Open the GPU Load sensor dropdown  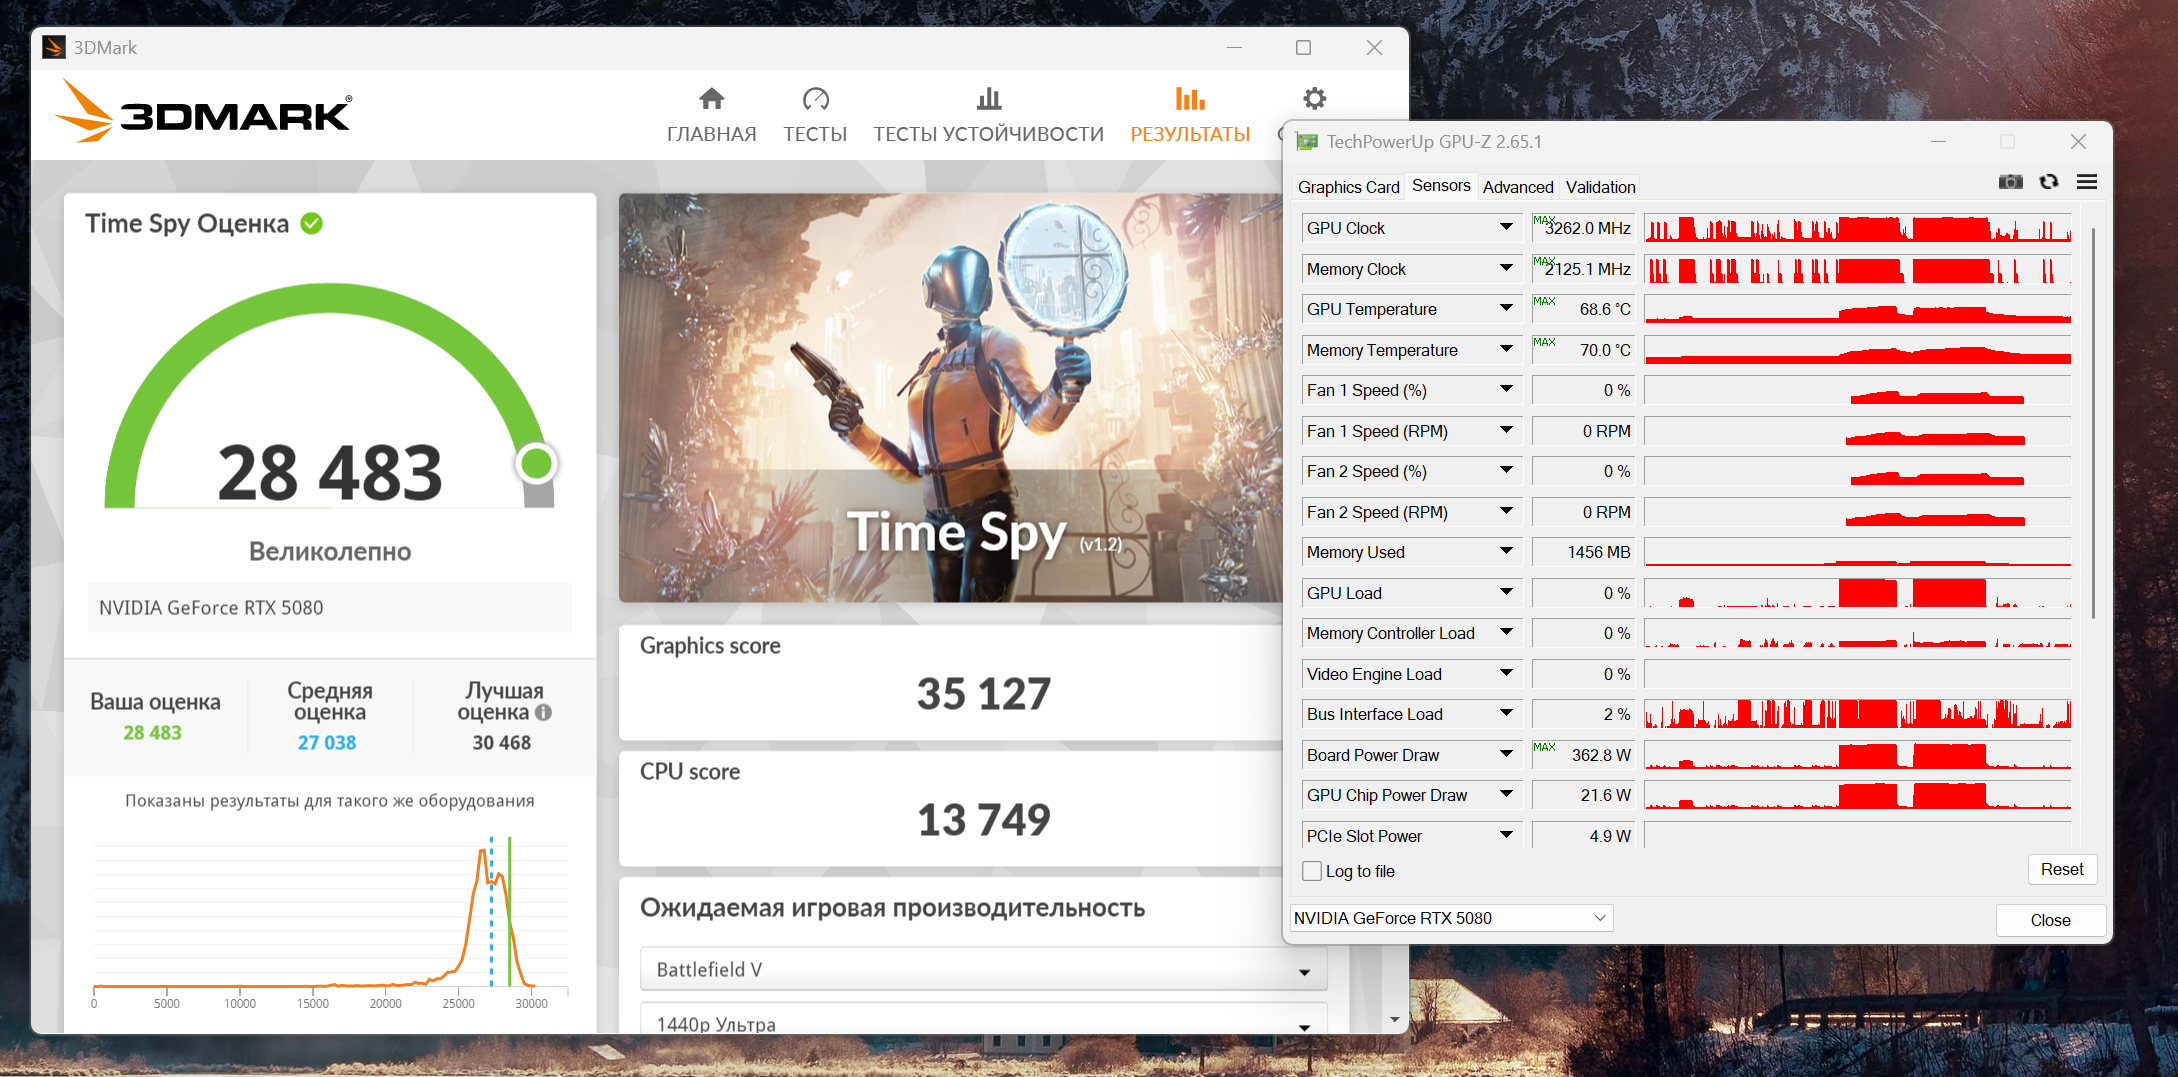click(x=1506, y=593)
